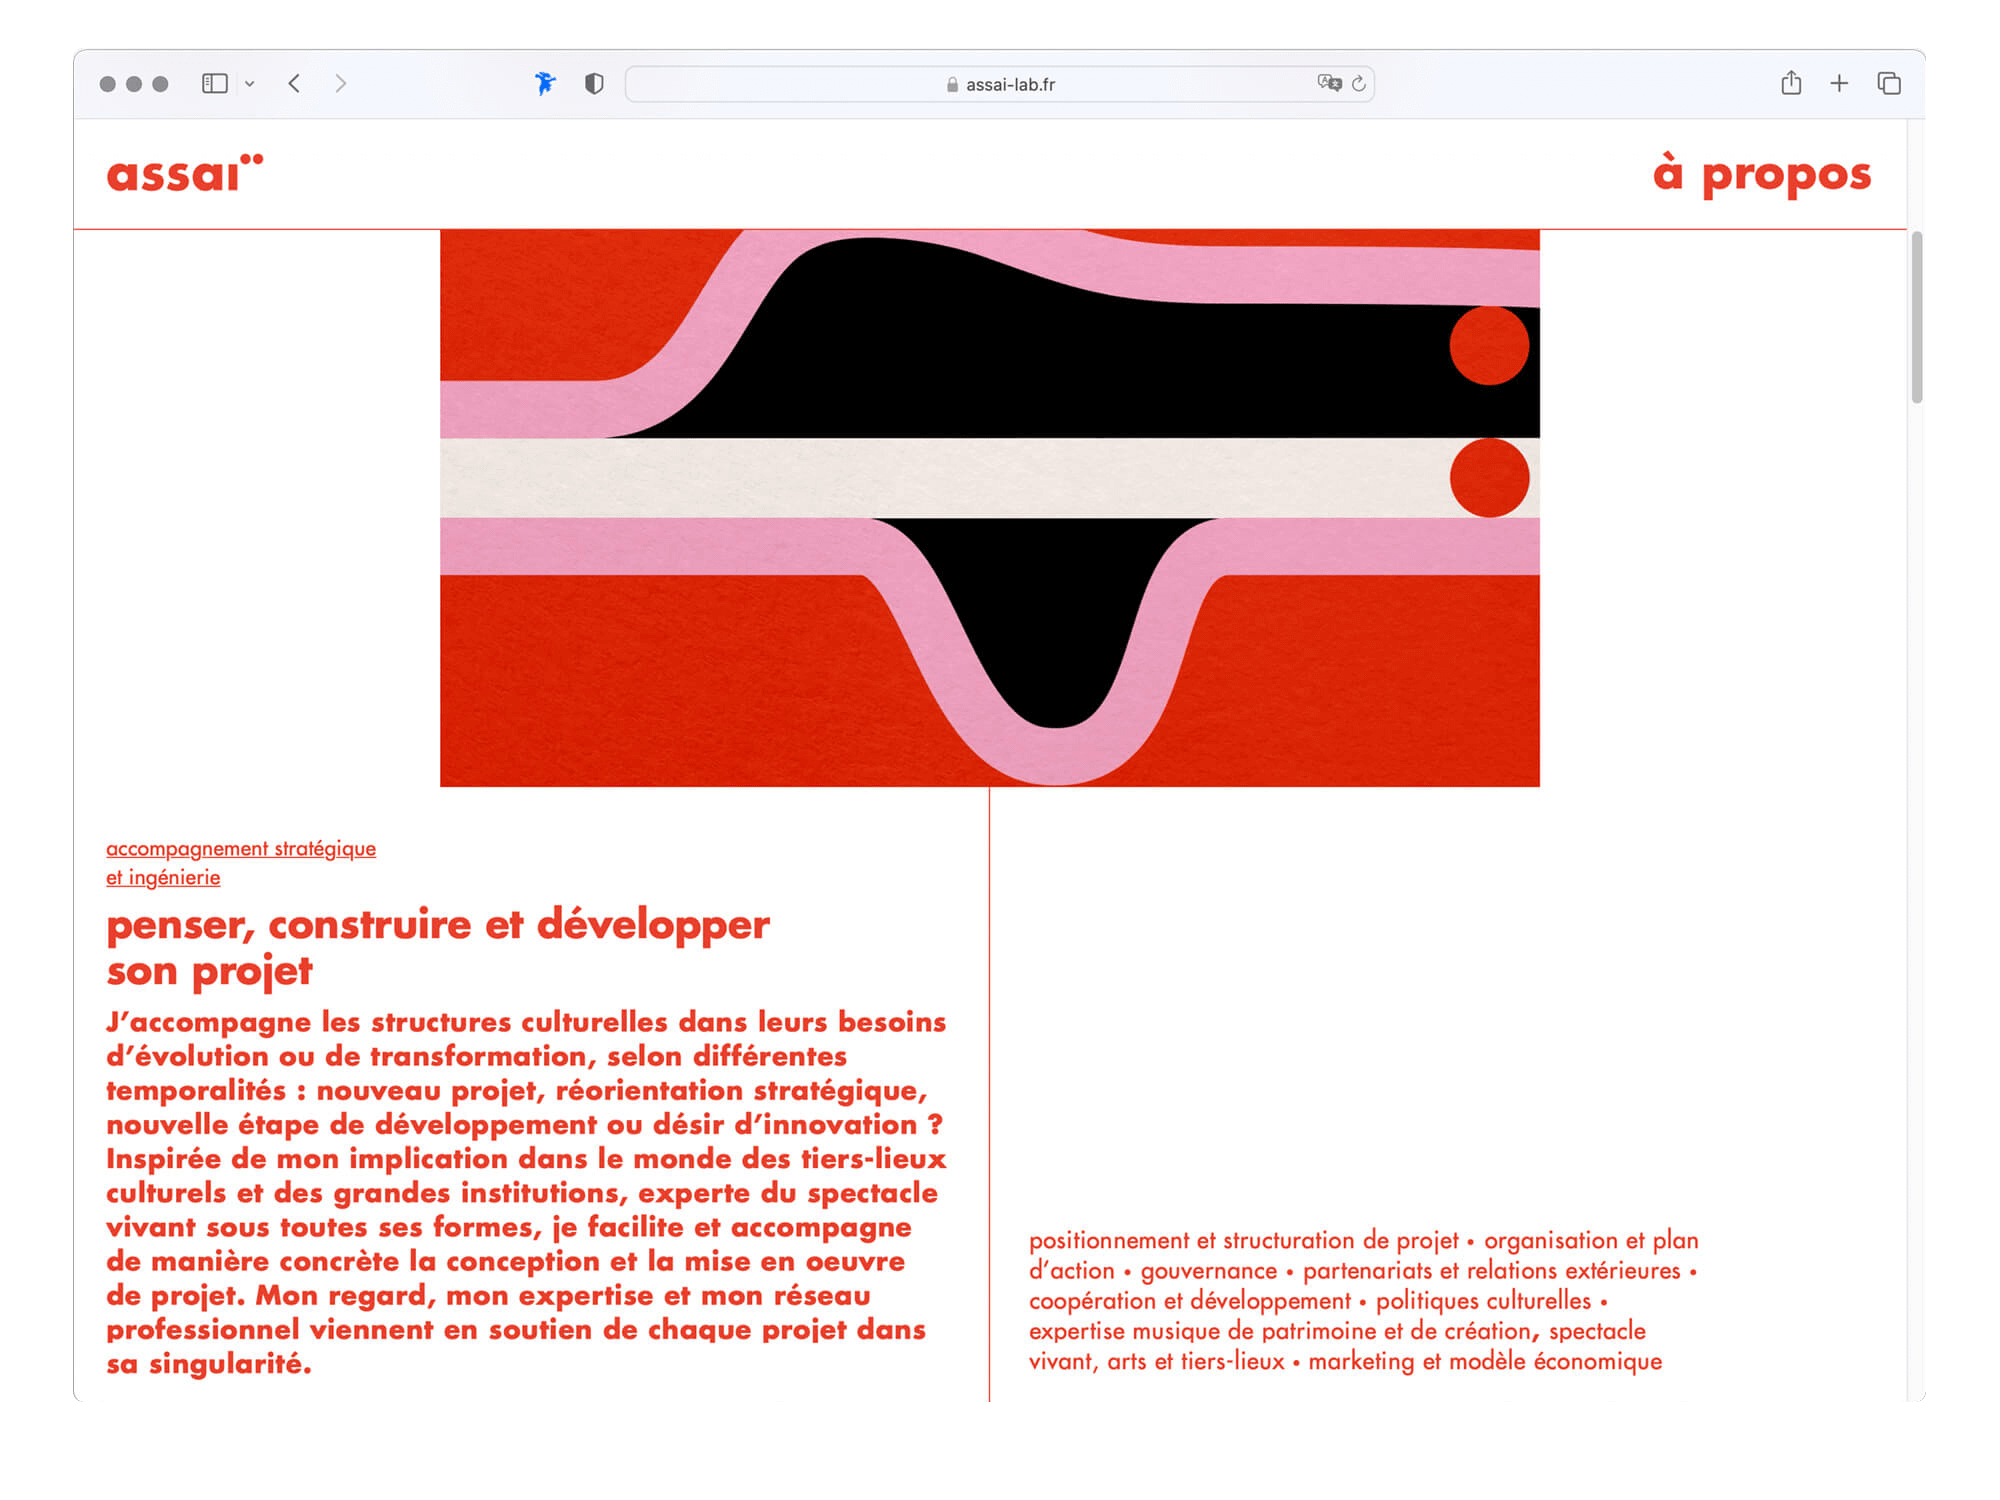Close the Safari window
The height and width of the screenshot is (1500, 2000).
(x=108, y=84)
